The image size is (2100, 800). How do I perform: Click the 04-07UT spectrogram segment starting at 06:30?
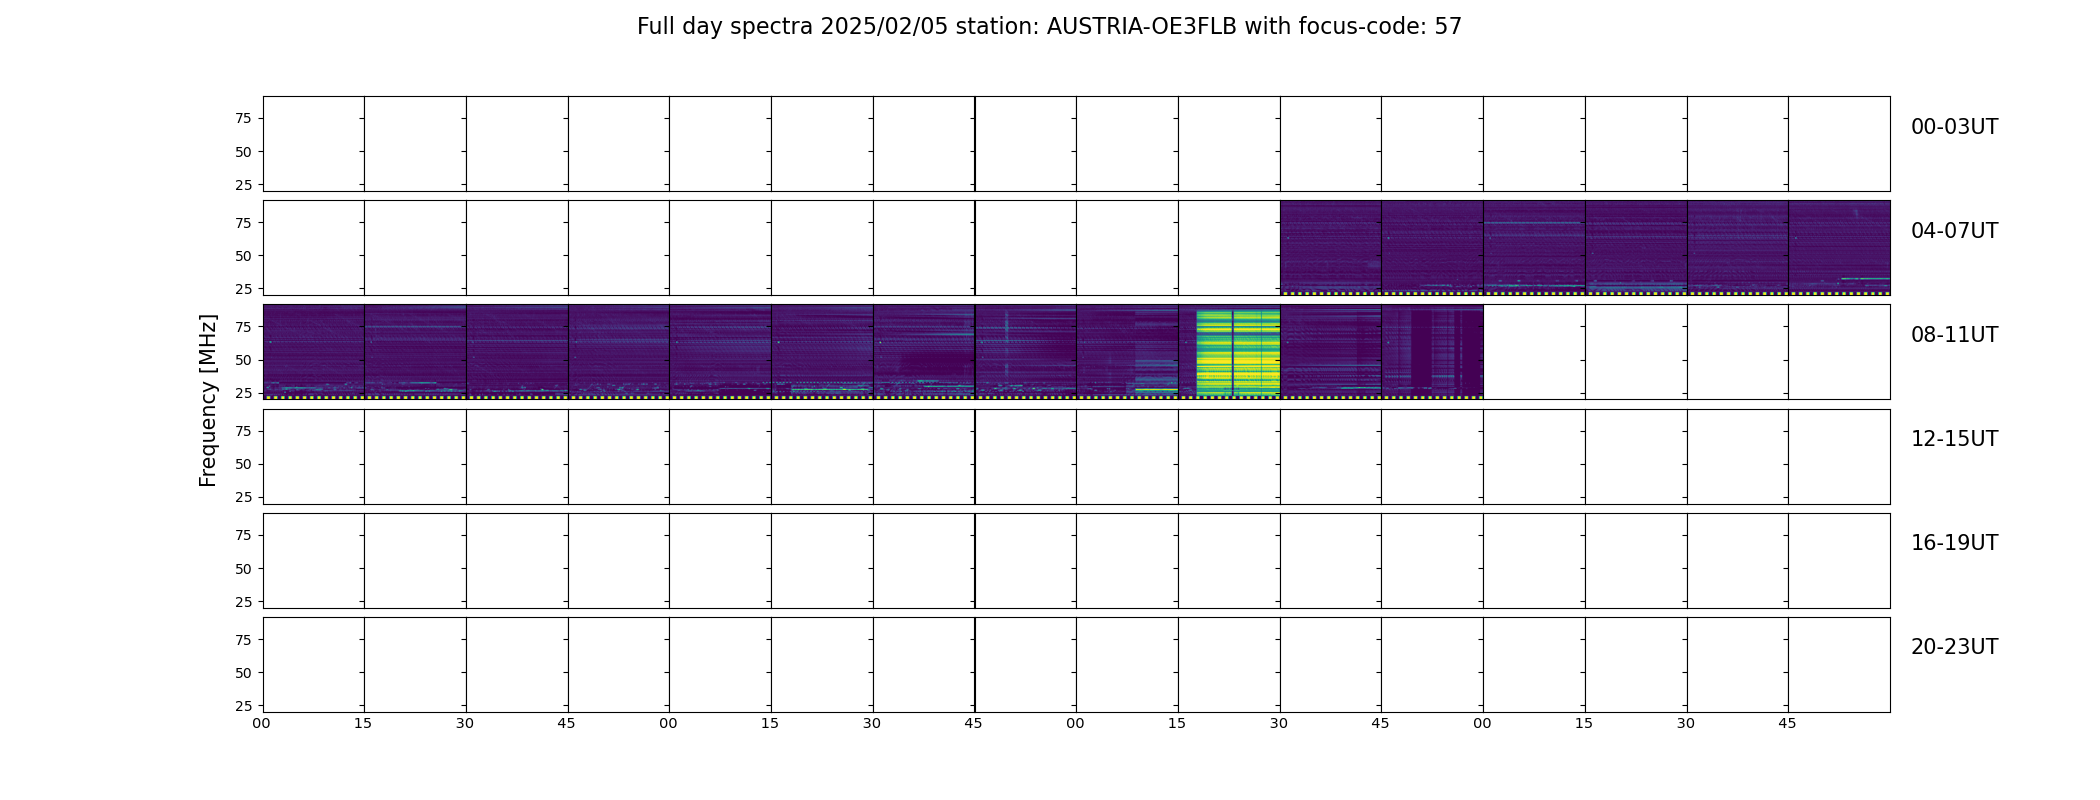[1331, 248]
